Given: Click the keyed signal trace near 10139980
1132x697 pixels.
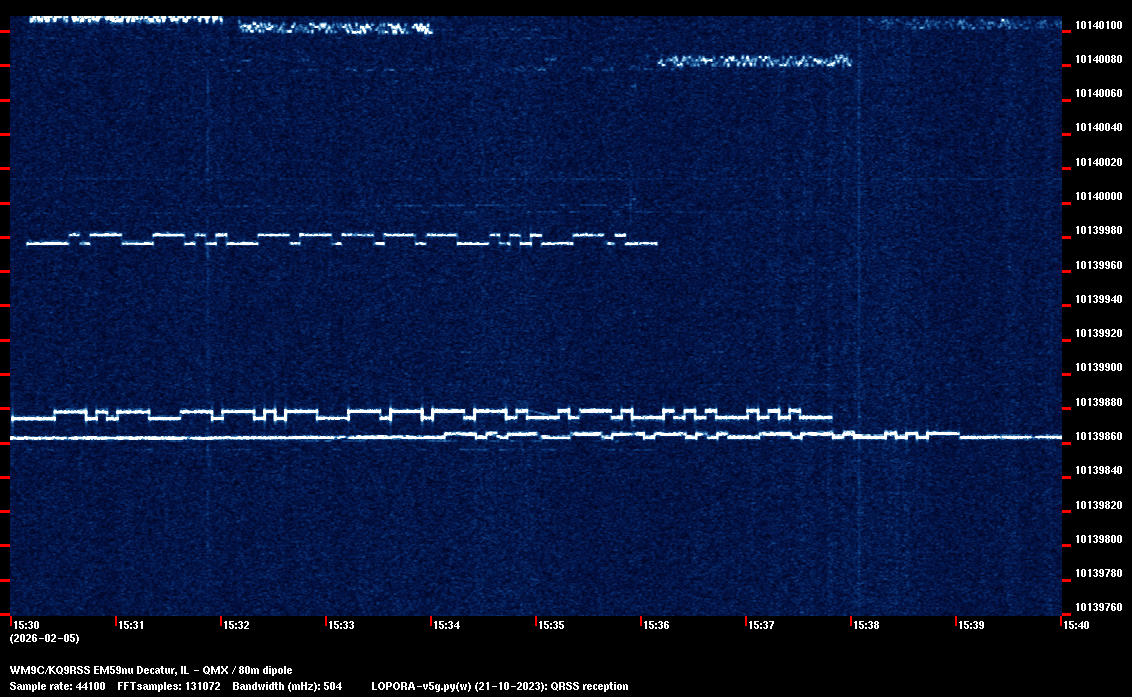Looking at the screenshot, I should click(x=340, y=239).
